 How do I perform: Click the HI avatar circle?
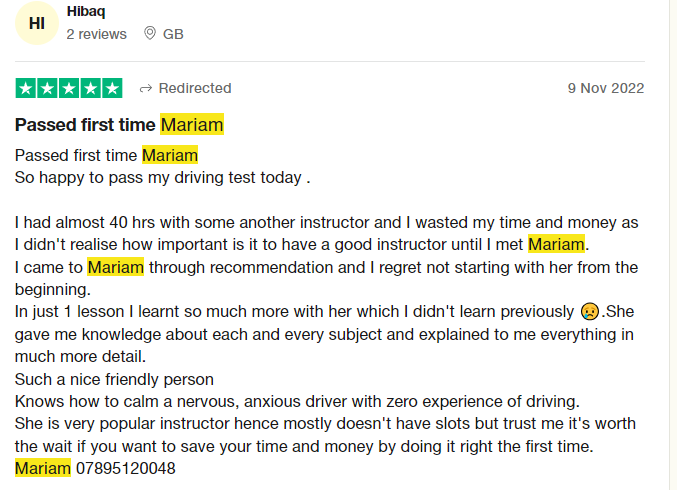(37, 23)
